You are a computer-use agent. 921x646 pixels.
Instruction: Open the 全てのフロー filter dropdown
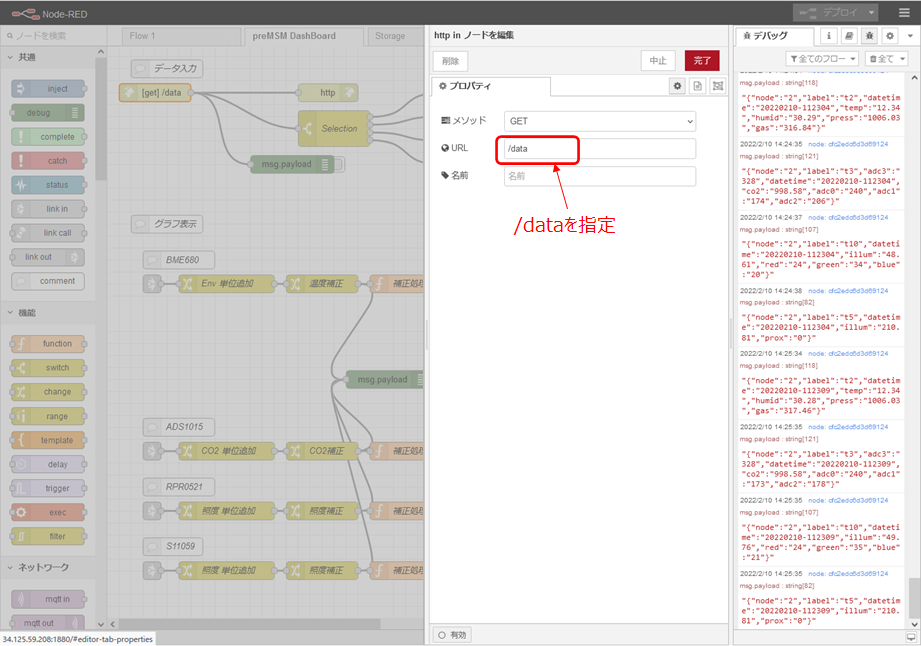pos(822,59)
